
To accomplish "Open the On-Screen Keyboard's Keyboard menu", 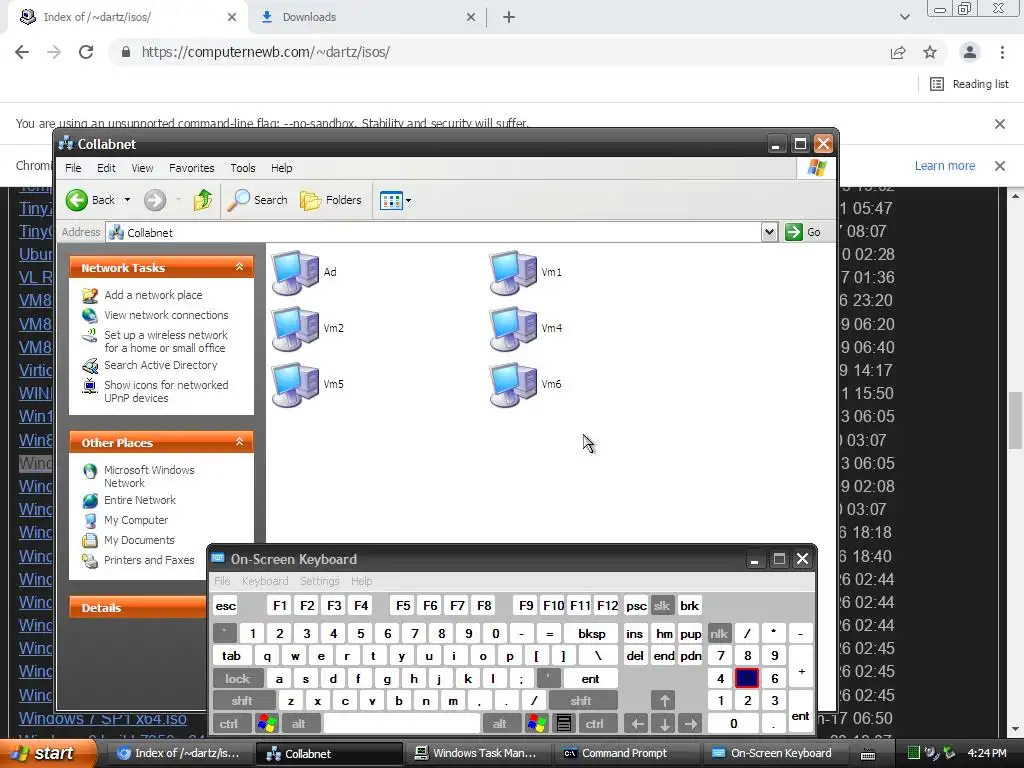I will click(x=264, y=581).
